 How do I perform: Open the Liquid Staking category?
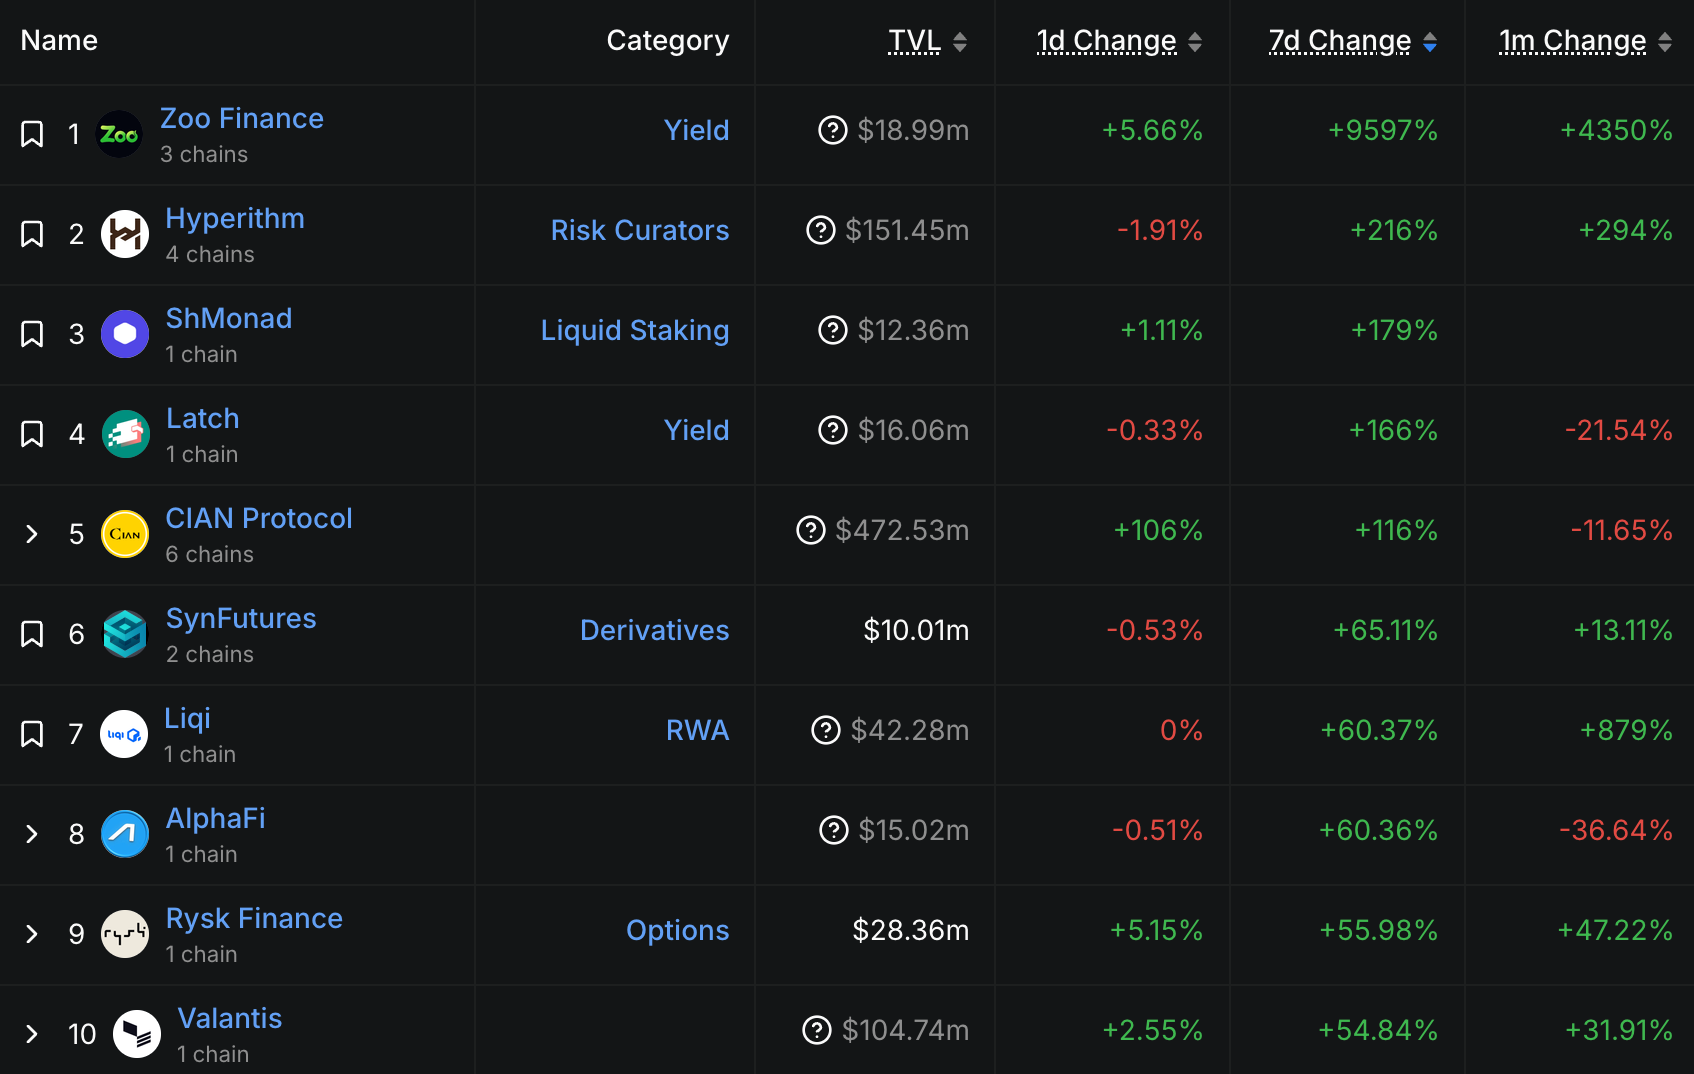click(635, 331)
